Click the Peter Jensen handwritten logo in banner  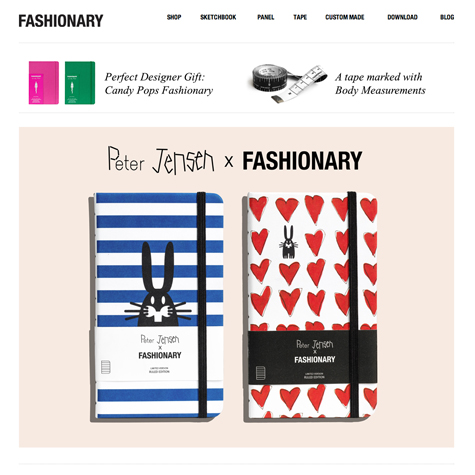[161, 161]
